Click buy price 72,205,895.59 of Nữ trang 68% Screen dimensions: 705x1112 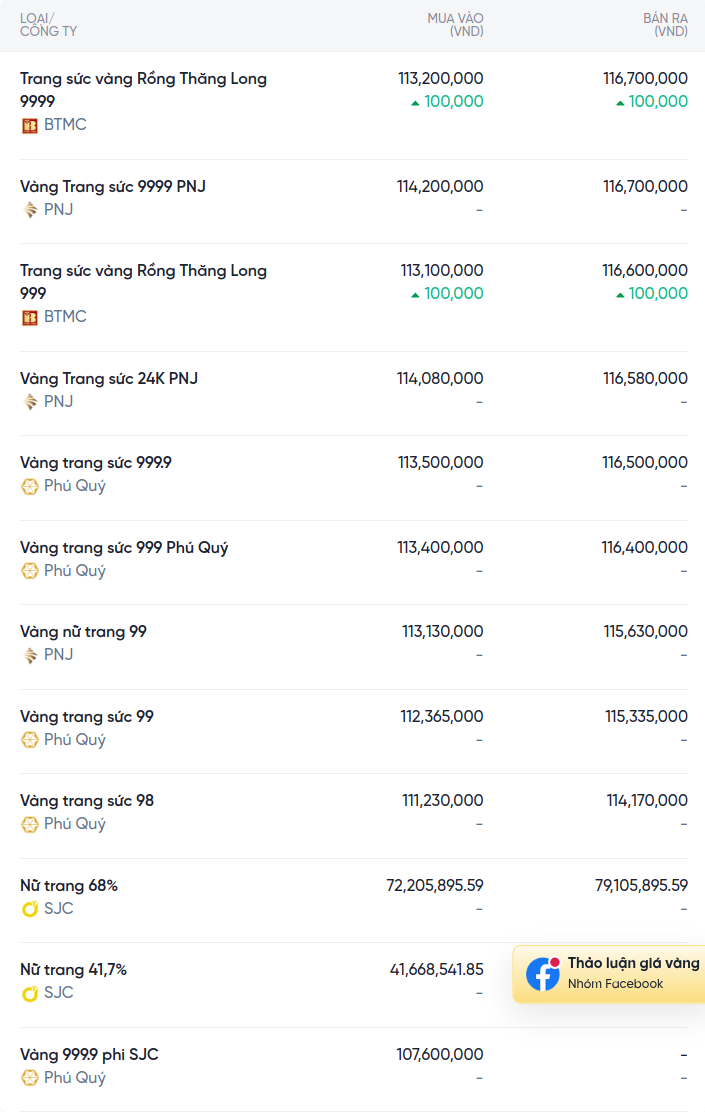(435, 886)
